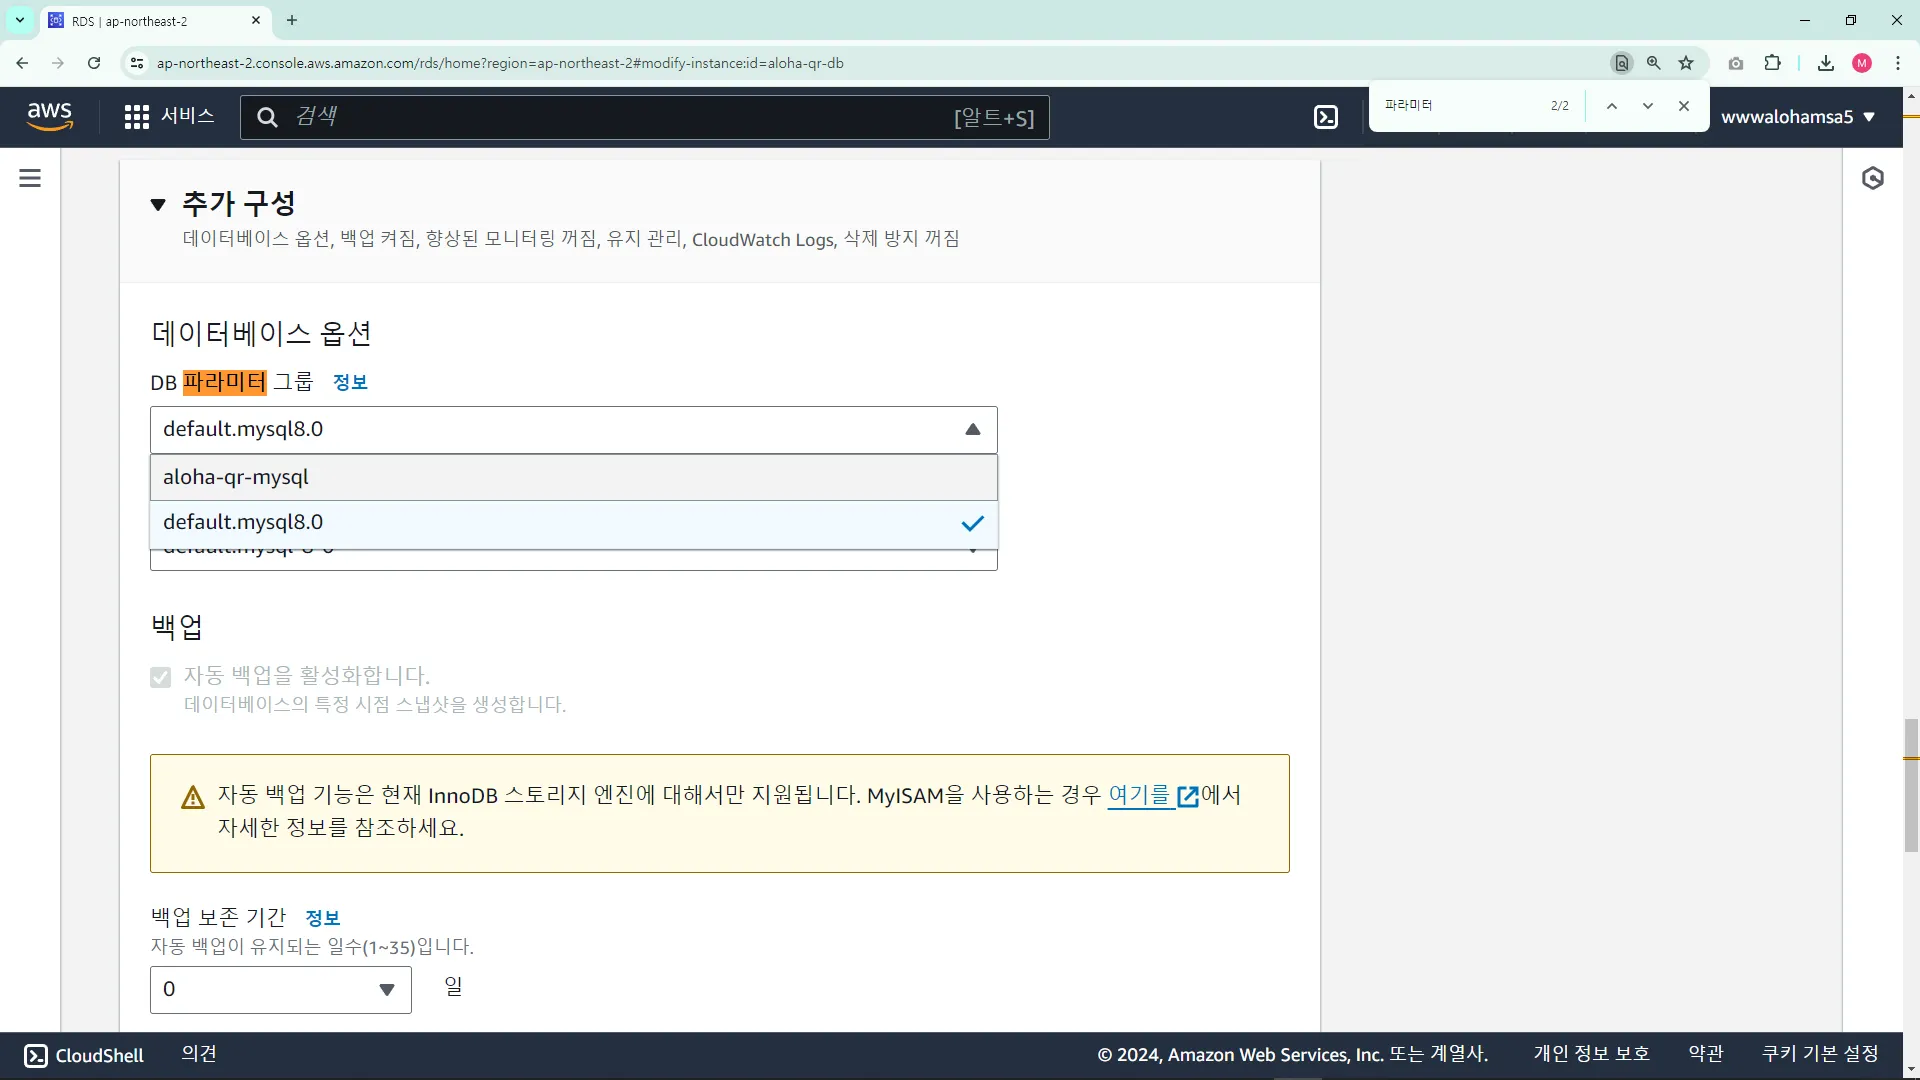Open the browser extensions puzzle icon
Screen dimensions: 1920x1080
(1772, 63)
